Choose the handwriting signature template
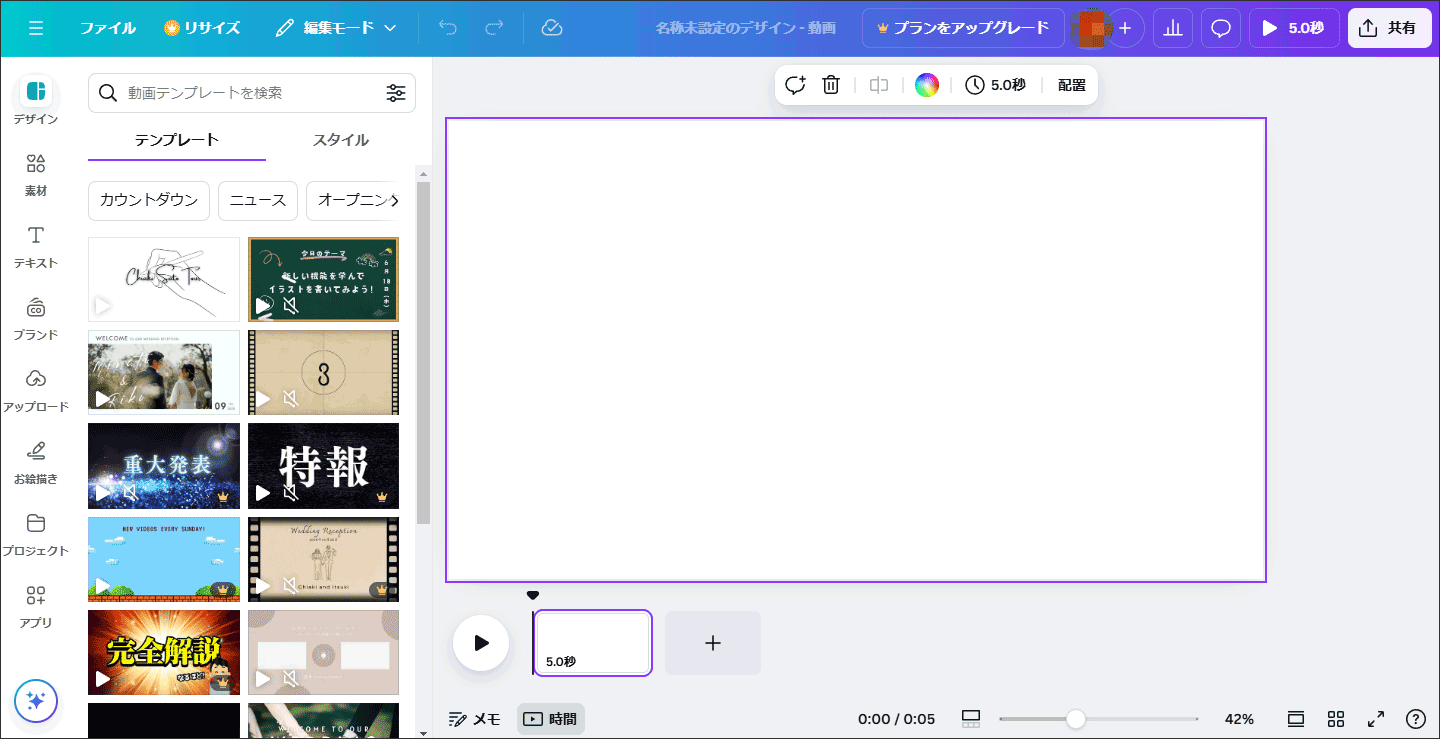The image size is (1440, 739). [x=164, y=279]
